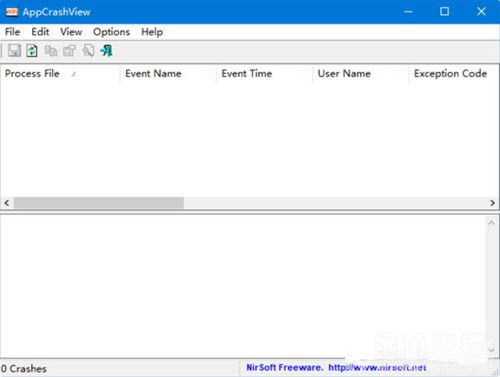Sort by Event Name column header
The image size is (500, 377).
(x=168, y=73)
